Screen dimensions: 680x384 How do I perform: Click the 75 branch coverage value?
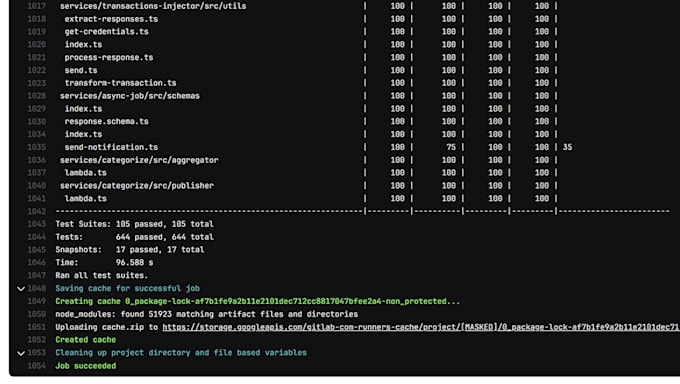tap(451, 148)
